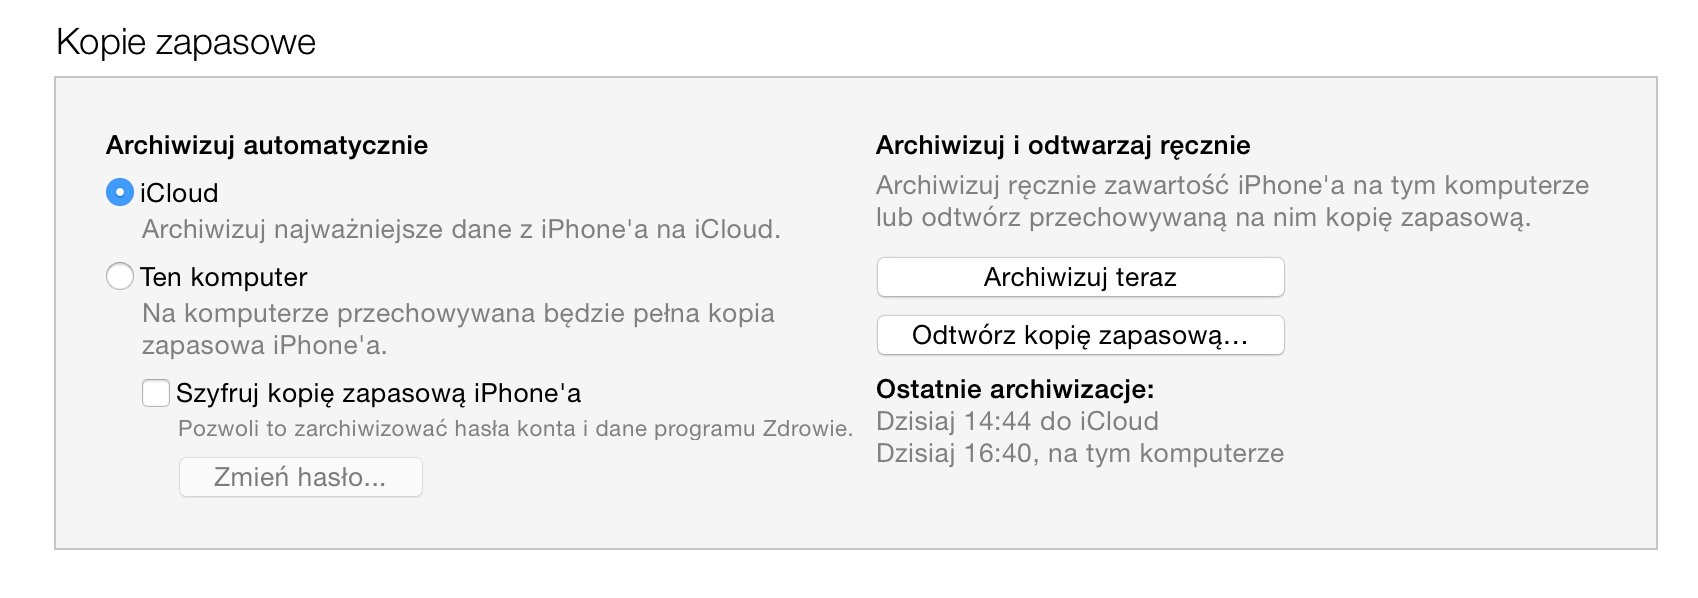Enable the 'Szyfruj kopię zapasową iPhone'a' checkbox
1698x598 pixels.
tap(156, 393)
